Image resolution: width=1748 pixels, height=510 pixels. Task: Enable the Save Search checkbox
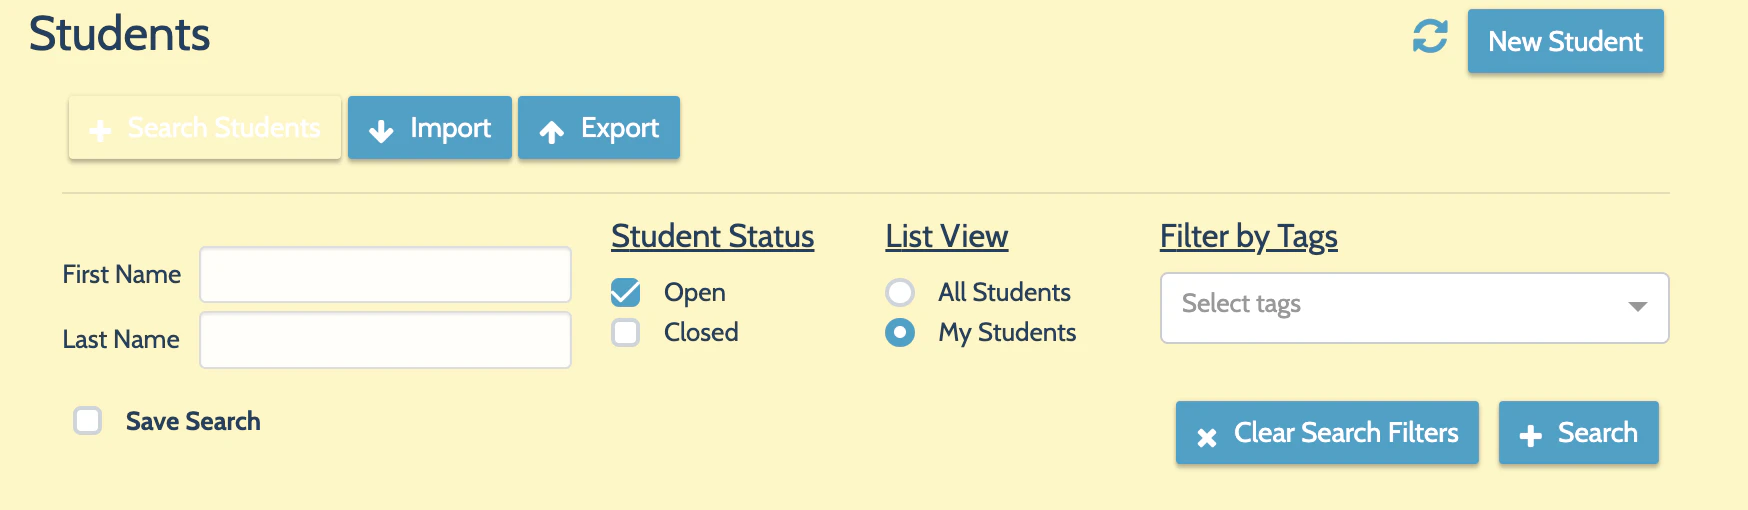[88, 421]
